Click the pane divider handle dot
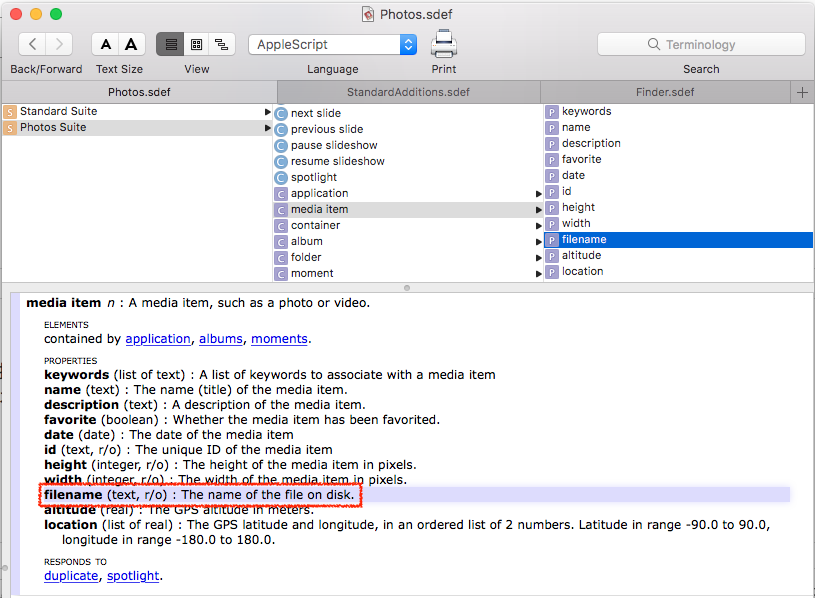815x598 pixels. click(x=407, y=288)
